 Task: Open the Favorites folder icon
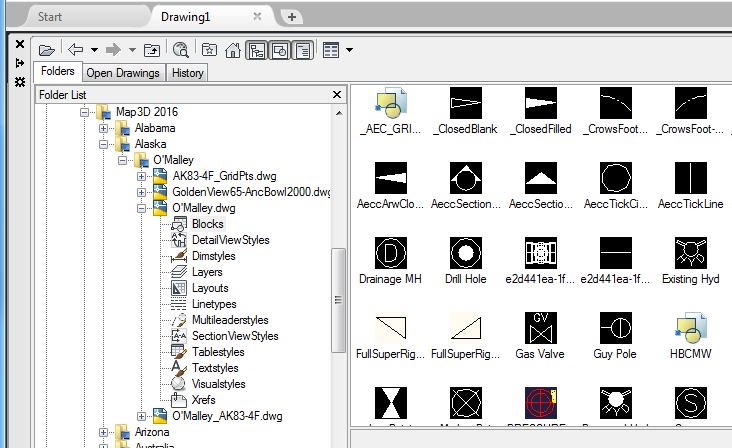(209, 49)
